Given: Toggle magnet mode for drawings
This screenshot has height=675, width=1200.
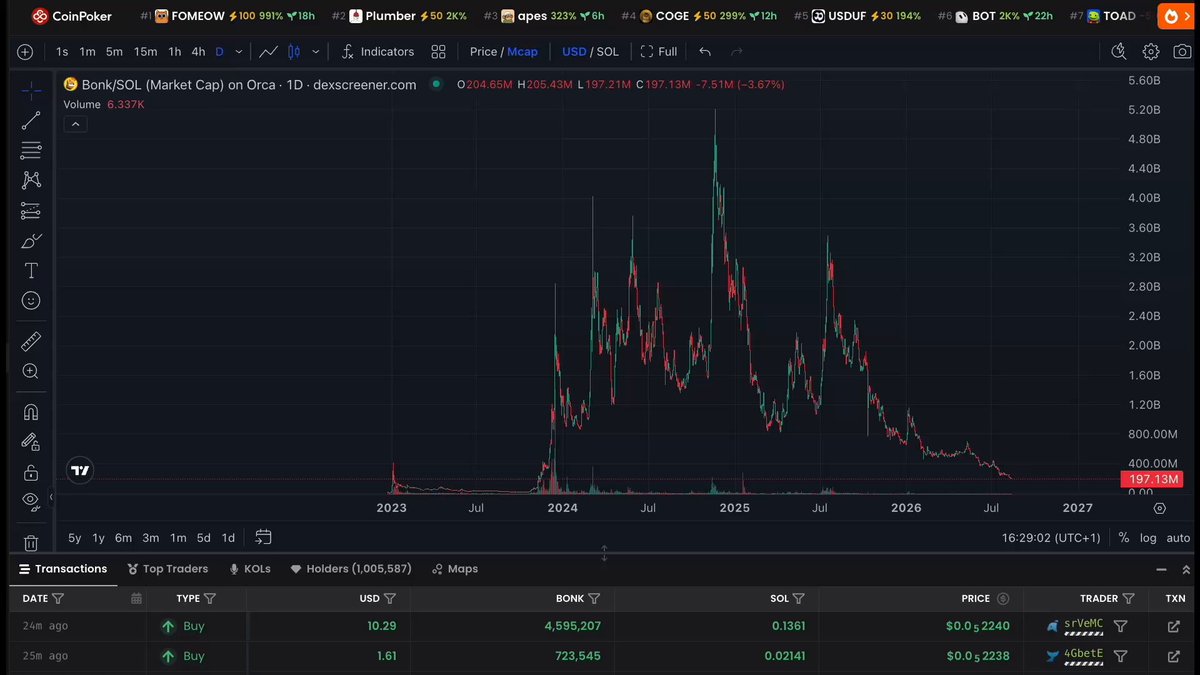Looking at the screenshot, I should [x=31, y=412].
